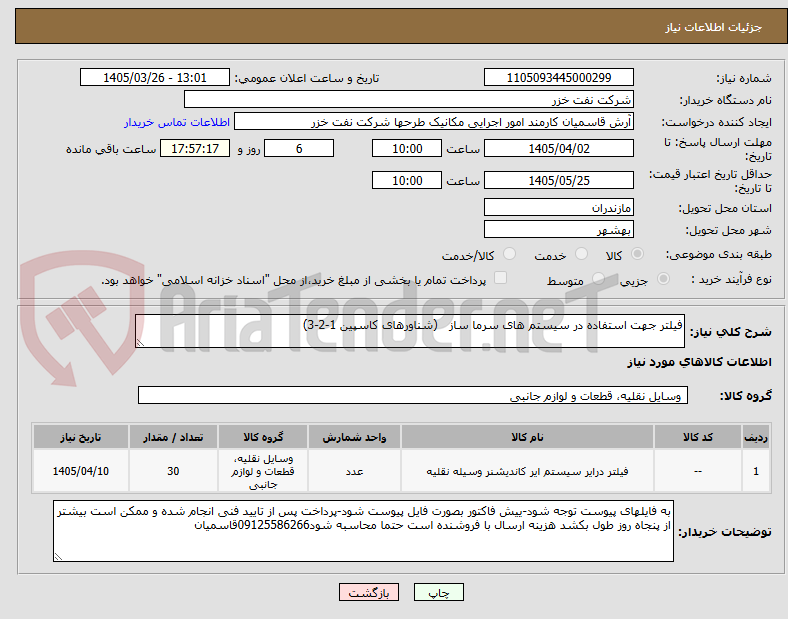This screenshot has height=619, width=788.
Task: Click the resize handle of description box
Action: [140, 343]
